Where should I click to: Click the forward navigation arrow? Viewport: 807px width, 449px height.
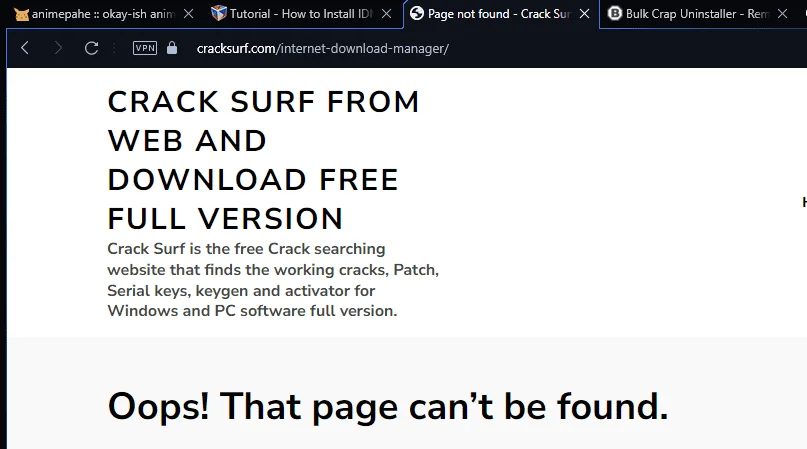[x=58, y=48]
